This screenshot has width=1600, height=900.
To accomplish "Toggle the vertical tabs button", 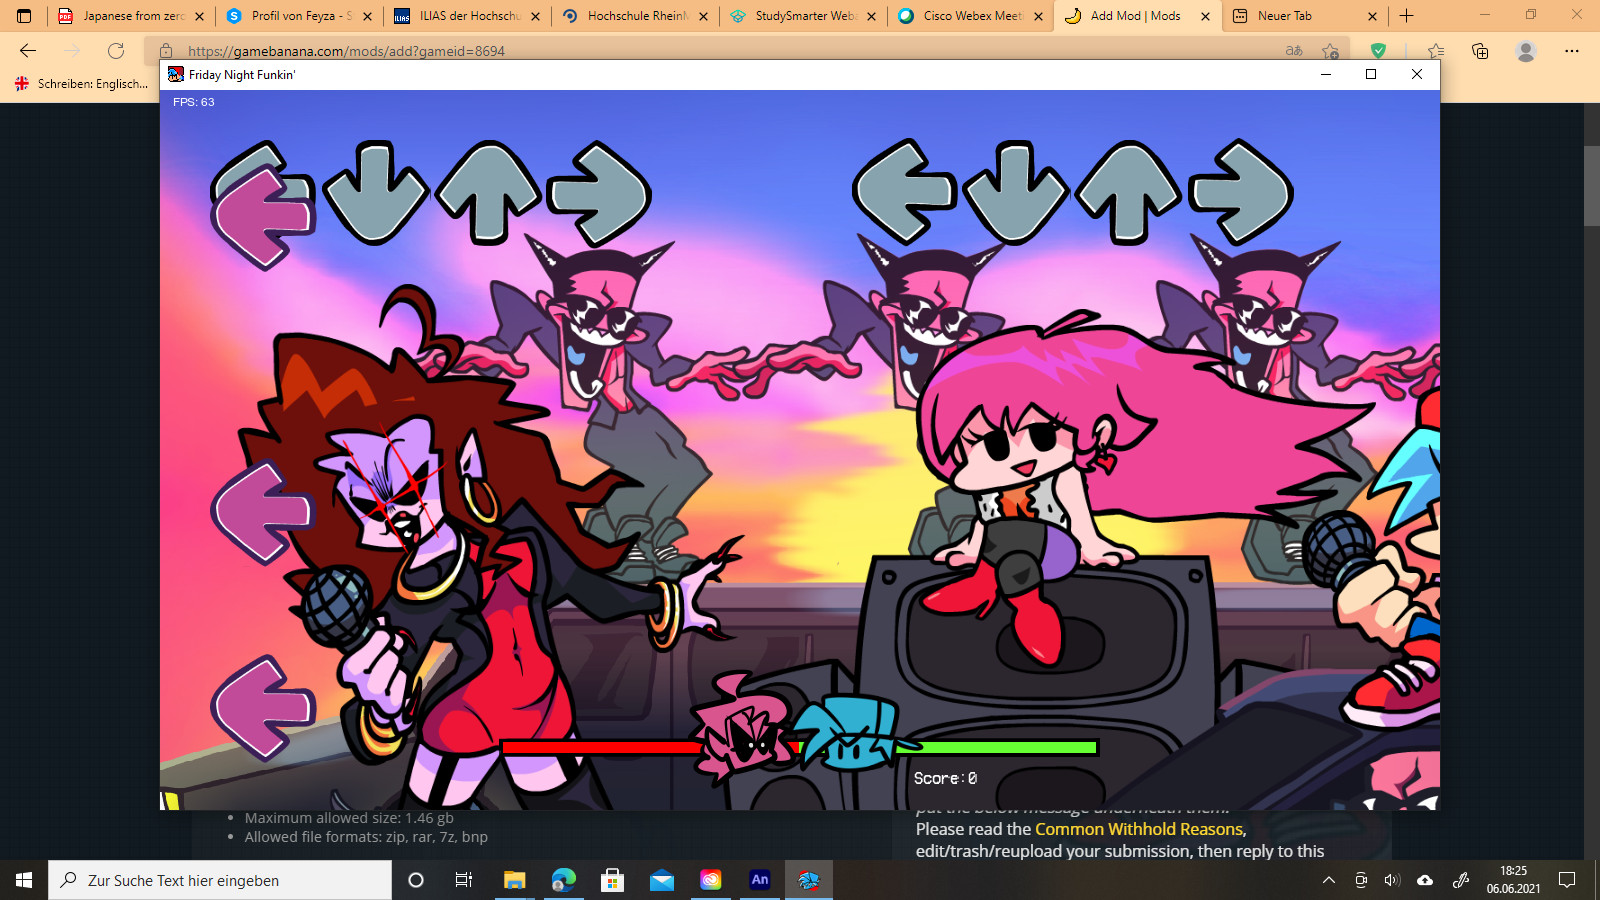I will [24, 16].
